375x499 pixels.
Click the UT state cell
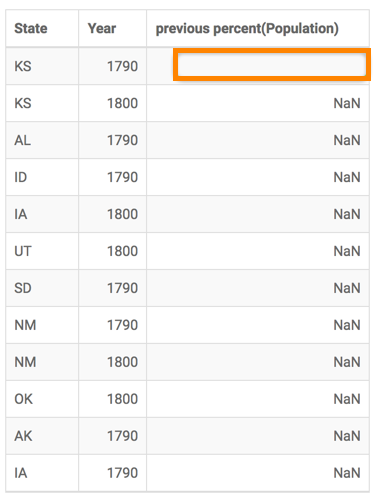[x=23, y=251]
